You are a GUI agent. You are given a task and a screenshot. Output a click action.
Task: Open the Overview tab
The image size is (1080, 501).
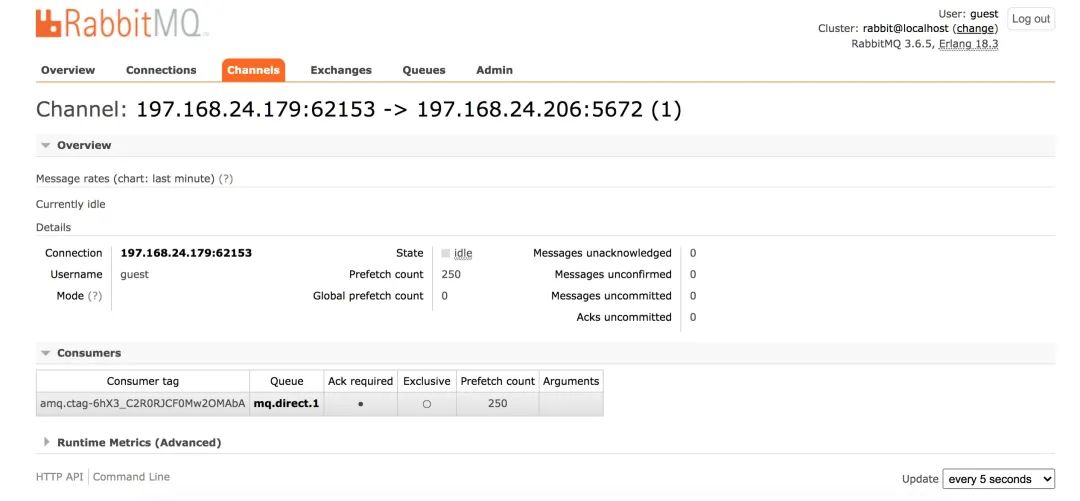pos(68,70)
